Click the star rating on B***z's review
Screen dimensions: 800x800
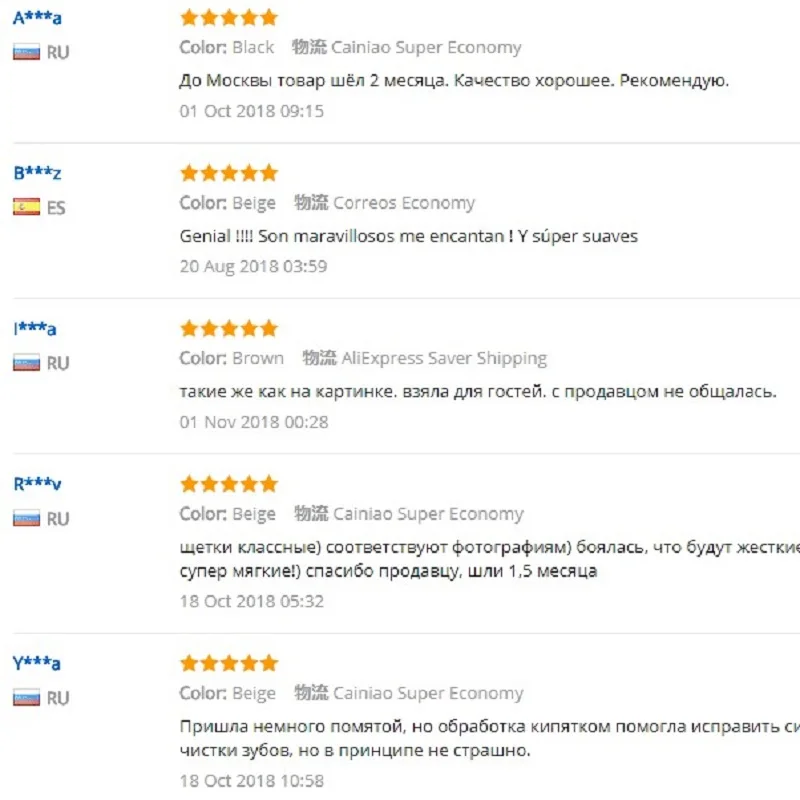point(228,173)
